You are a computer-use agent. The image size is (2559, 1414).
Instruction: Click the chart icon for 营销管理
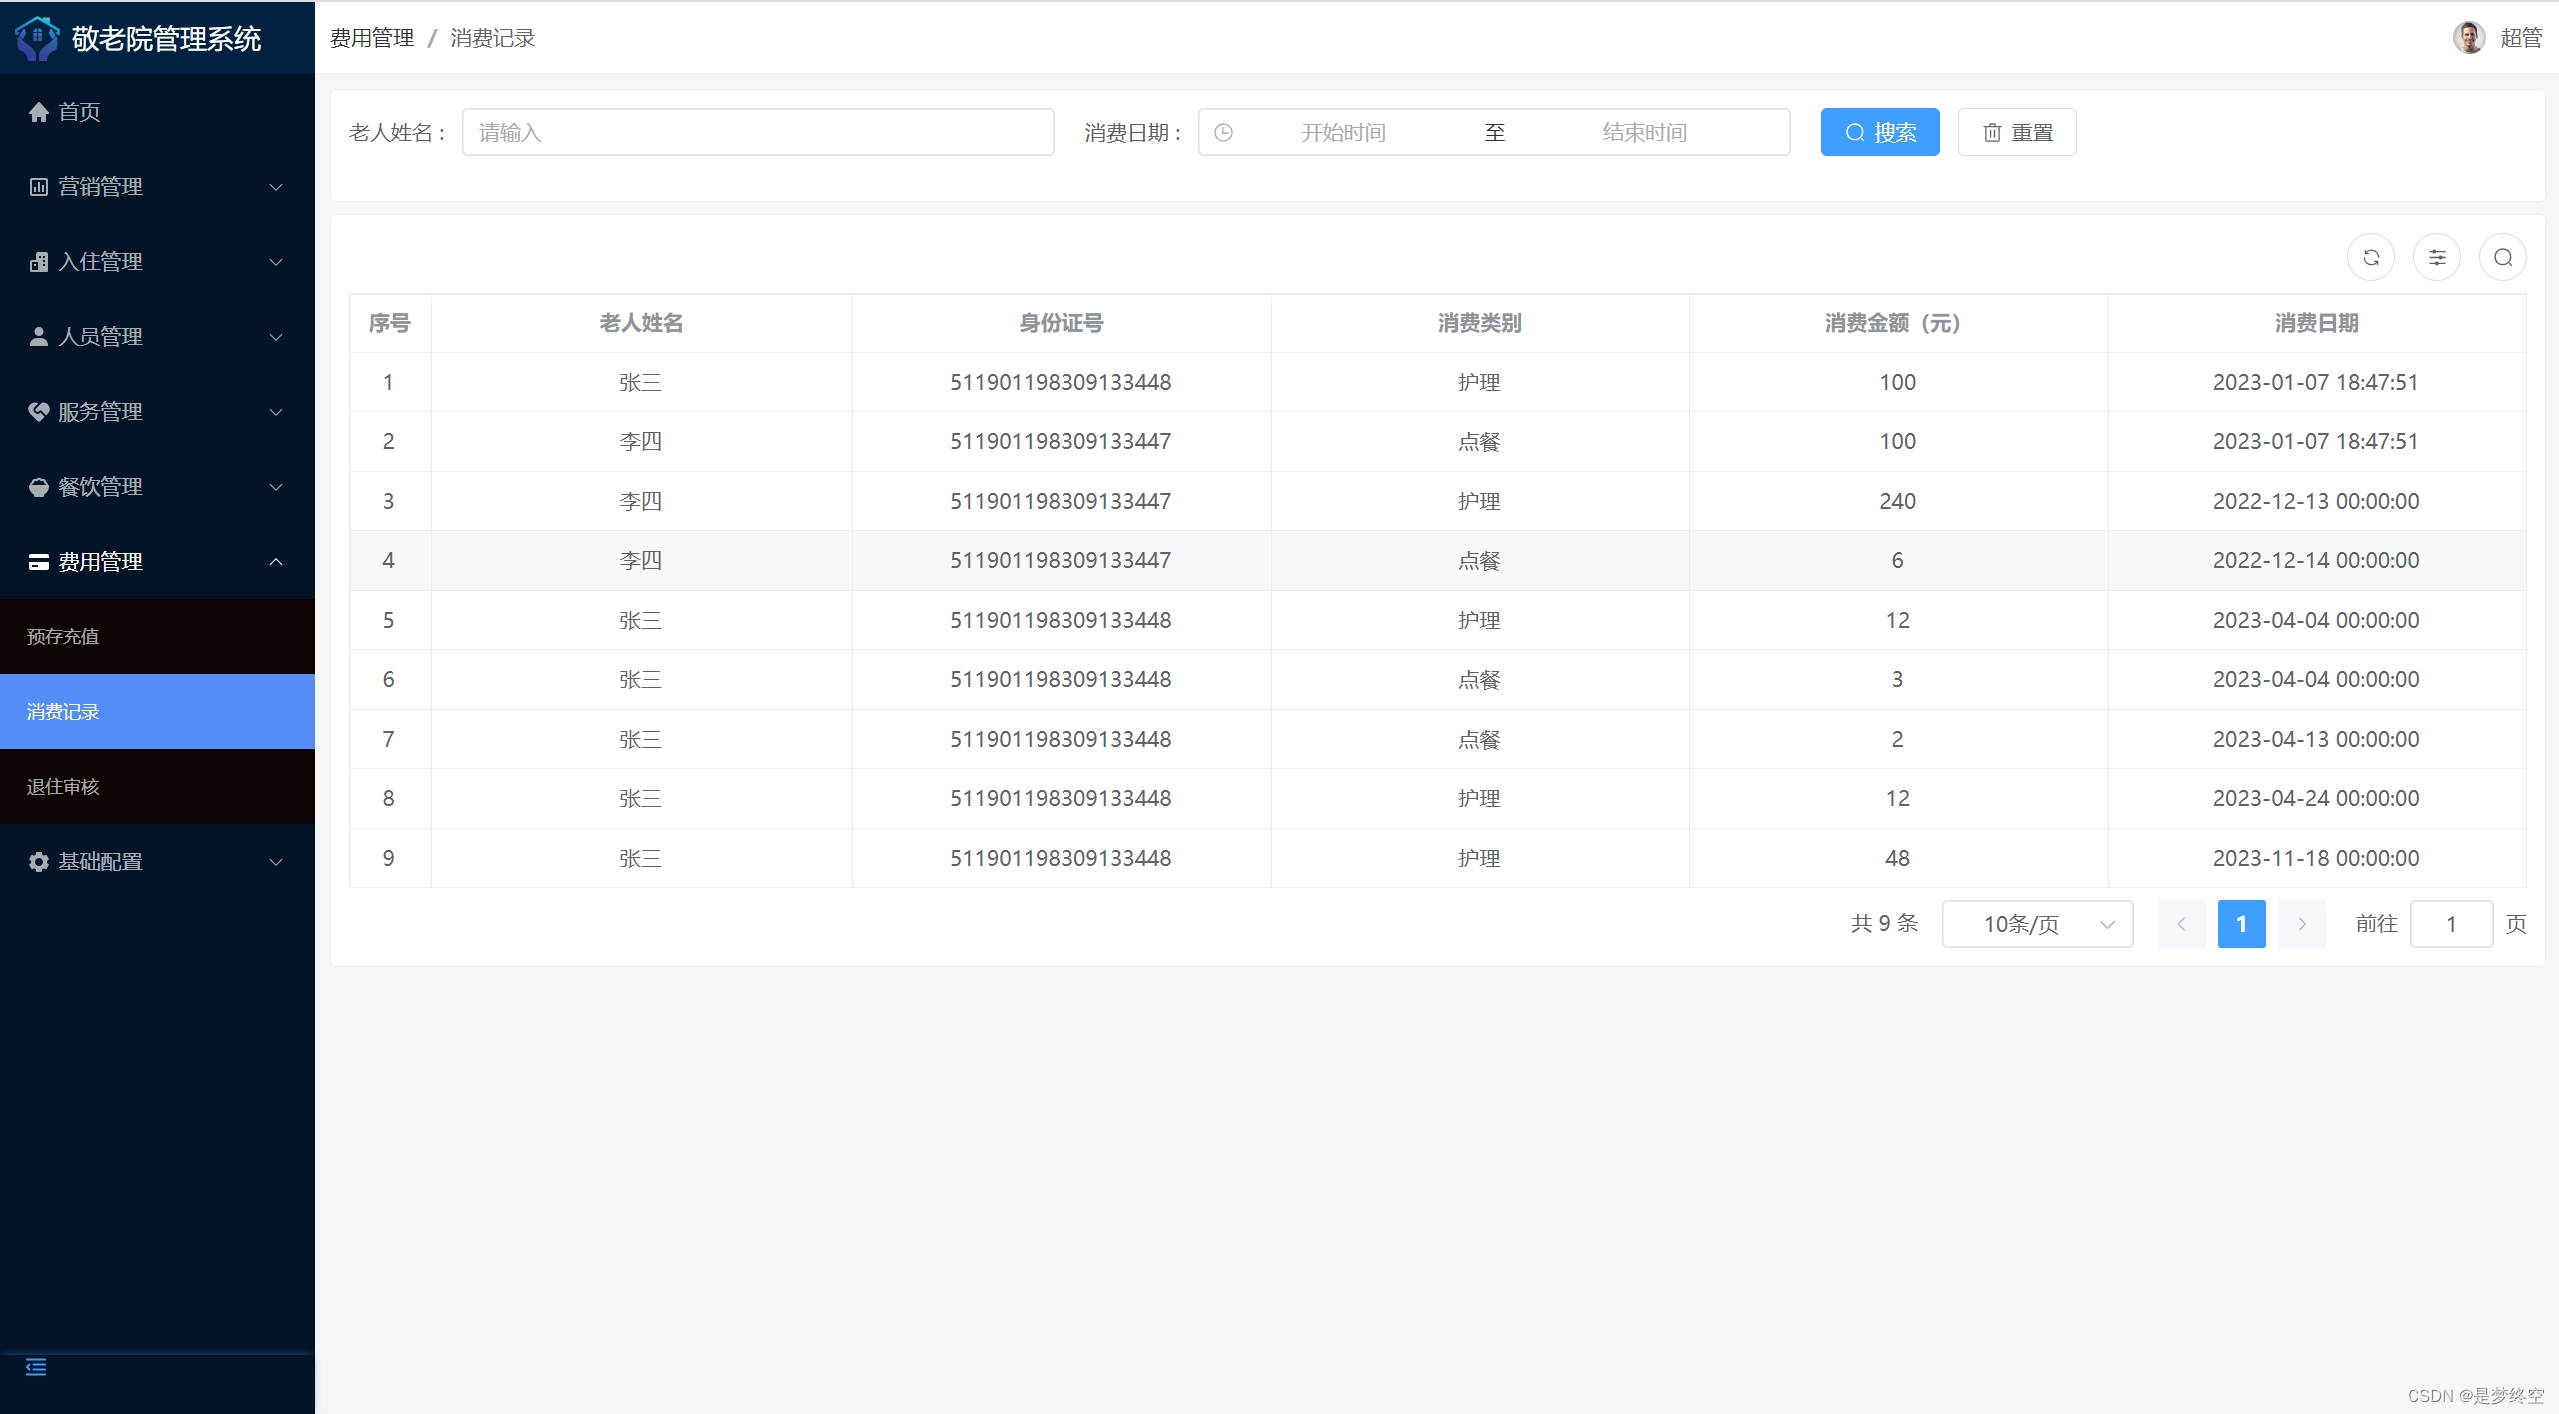point(39,187)
